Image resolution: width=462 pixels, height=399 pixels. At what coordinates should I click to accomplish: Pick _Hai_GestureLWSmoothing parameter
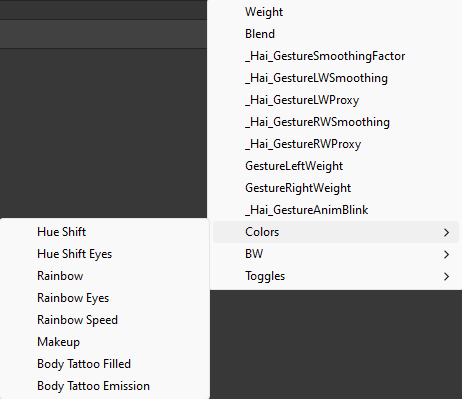point(336,78)
